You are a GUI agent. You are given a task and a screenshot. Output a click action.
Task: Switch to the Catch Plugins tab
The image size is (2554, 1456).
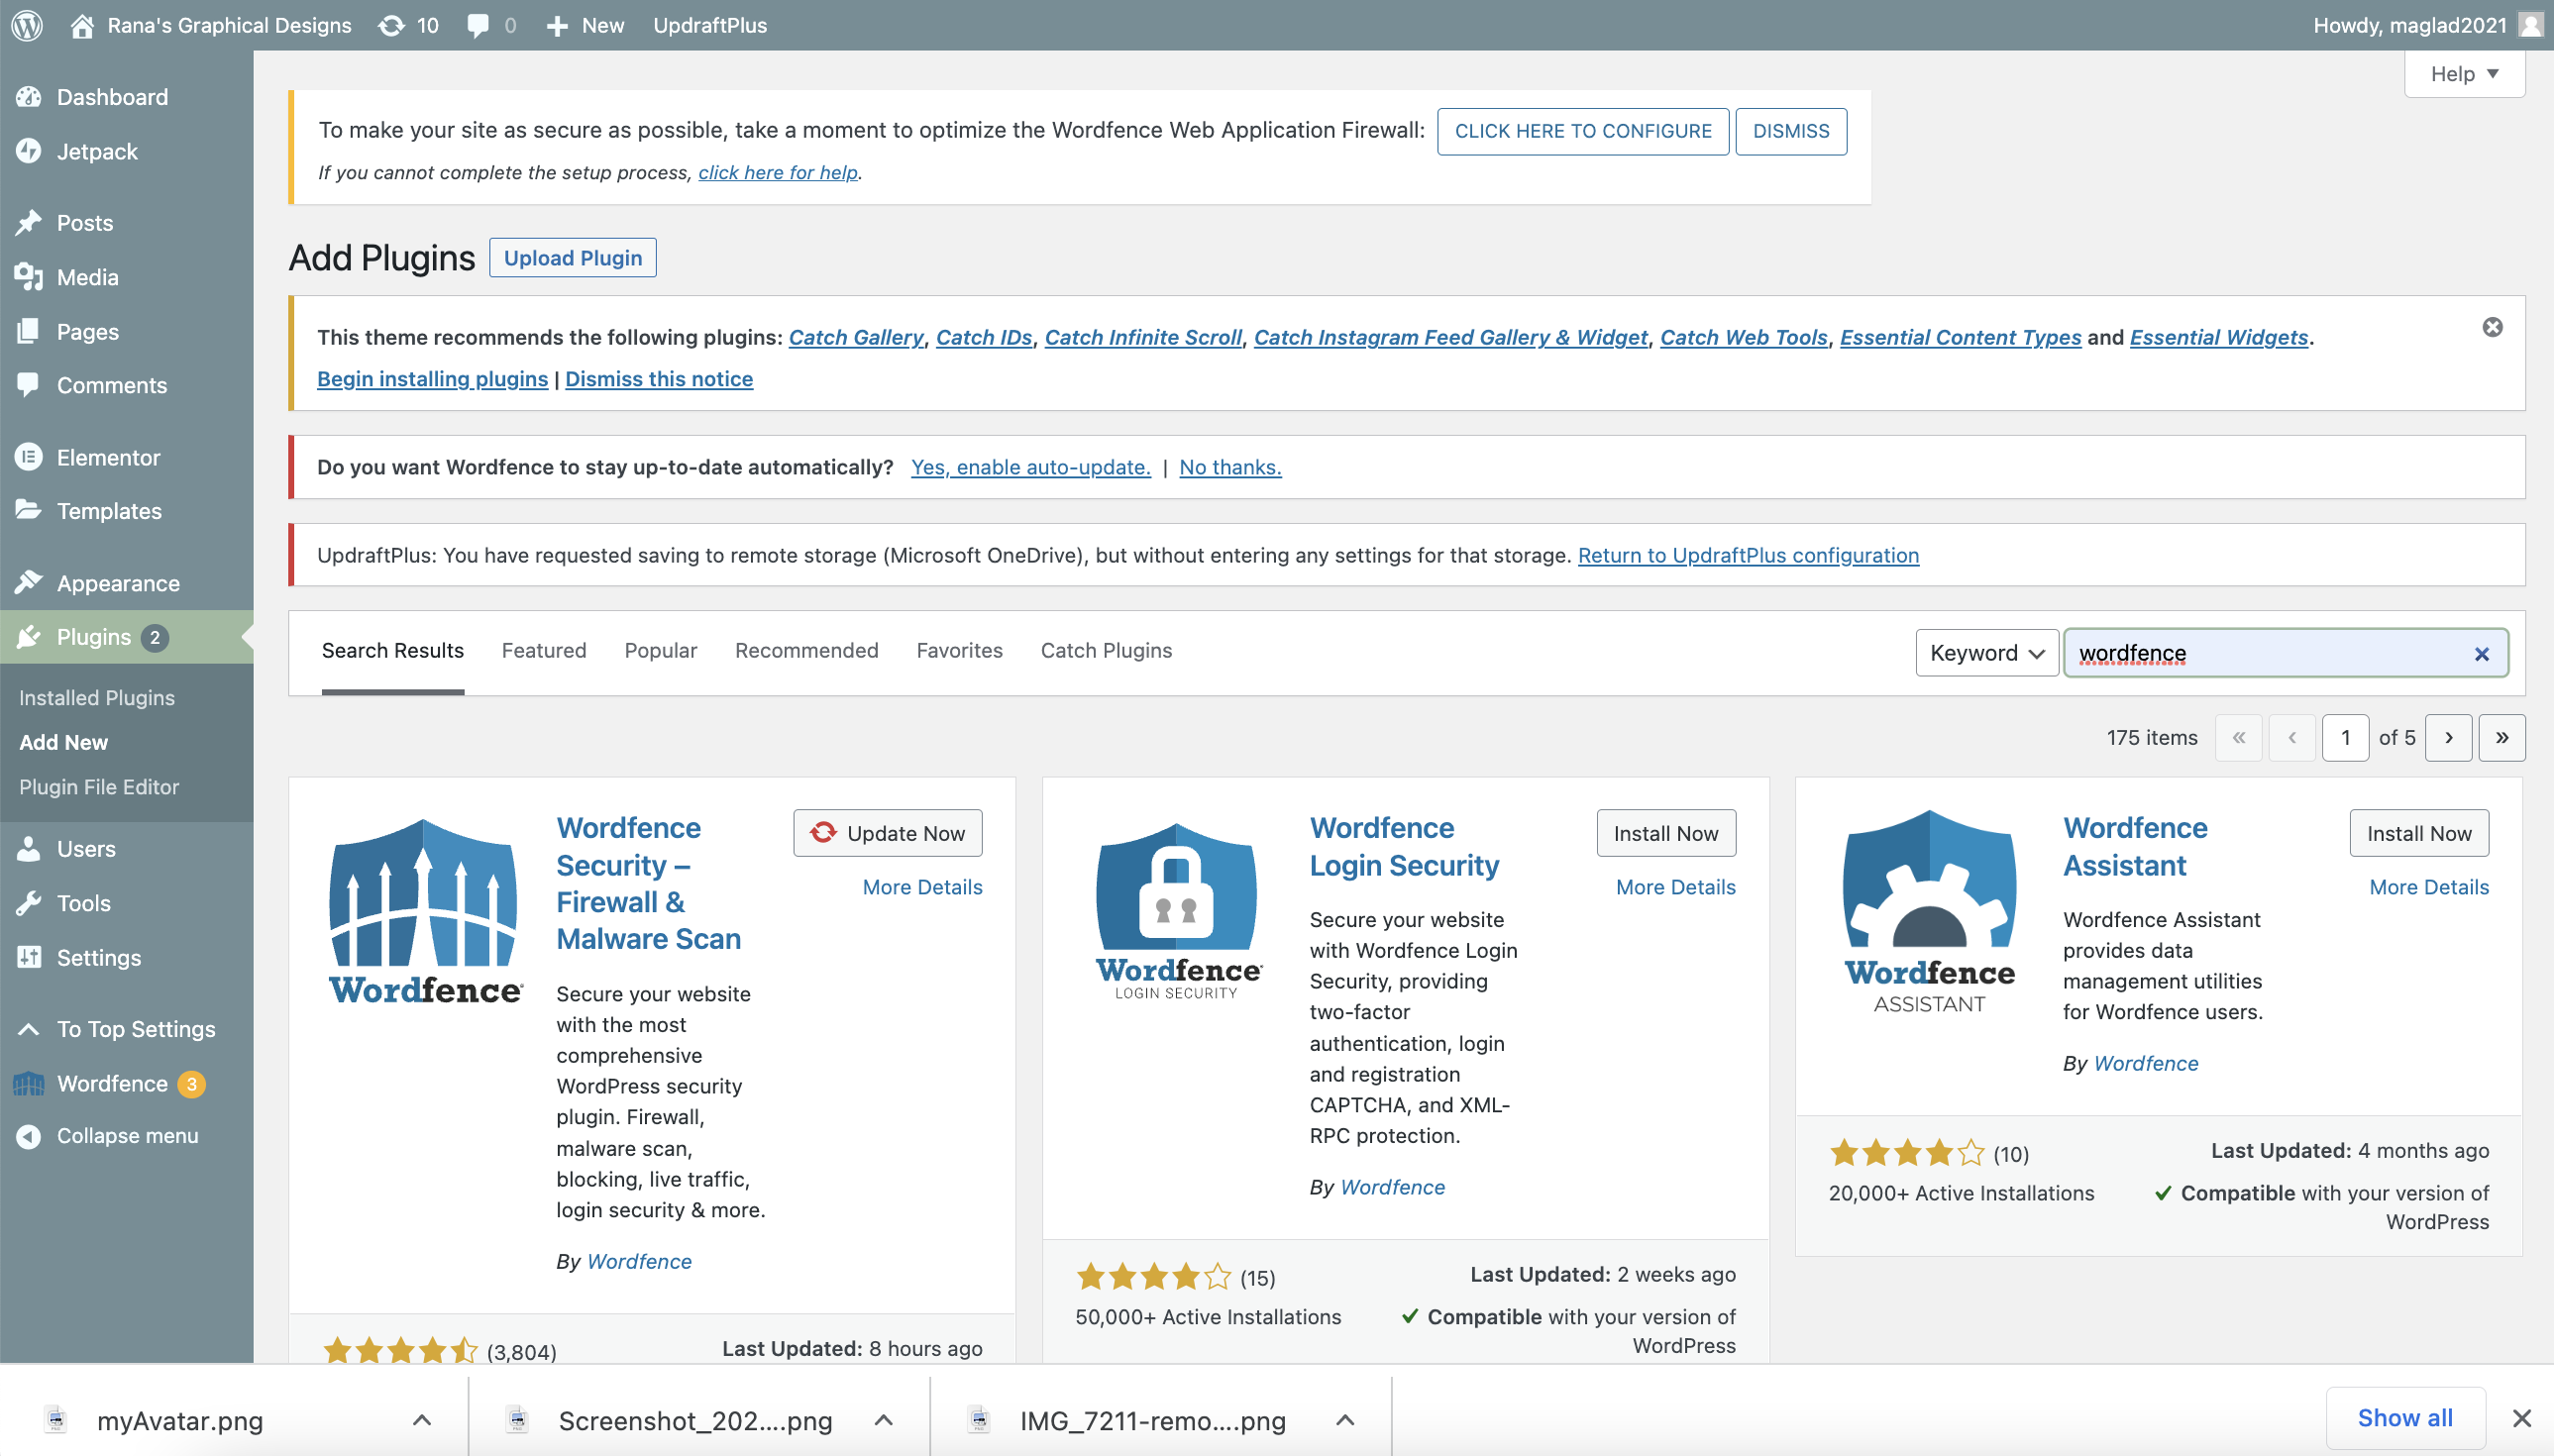[x=1106, y=651]
